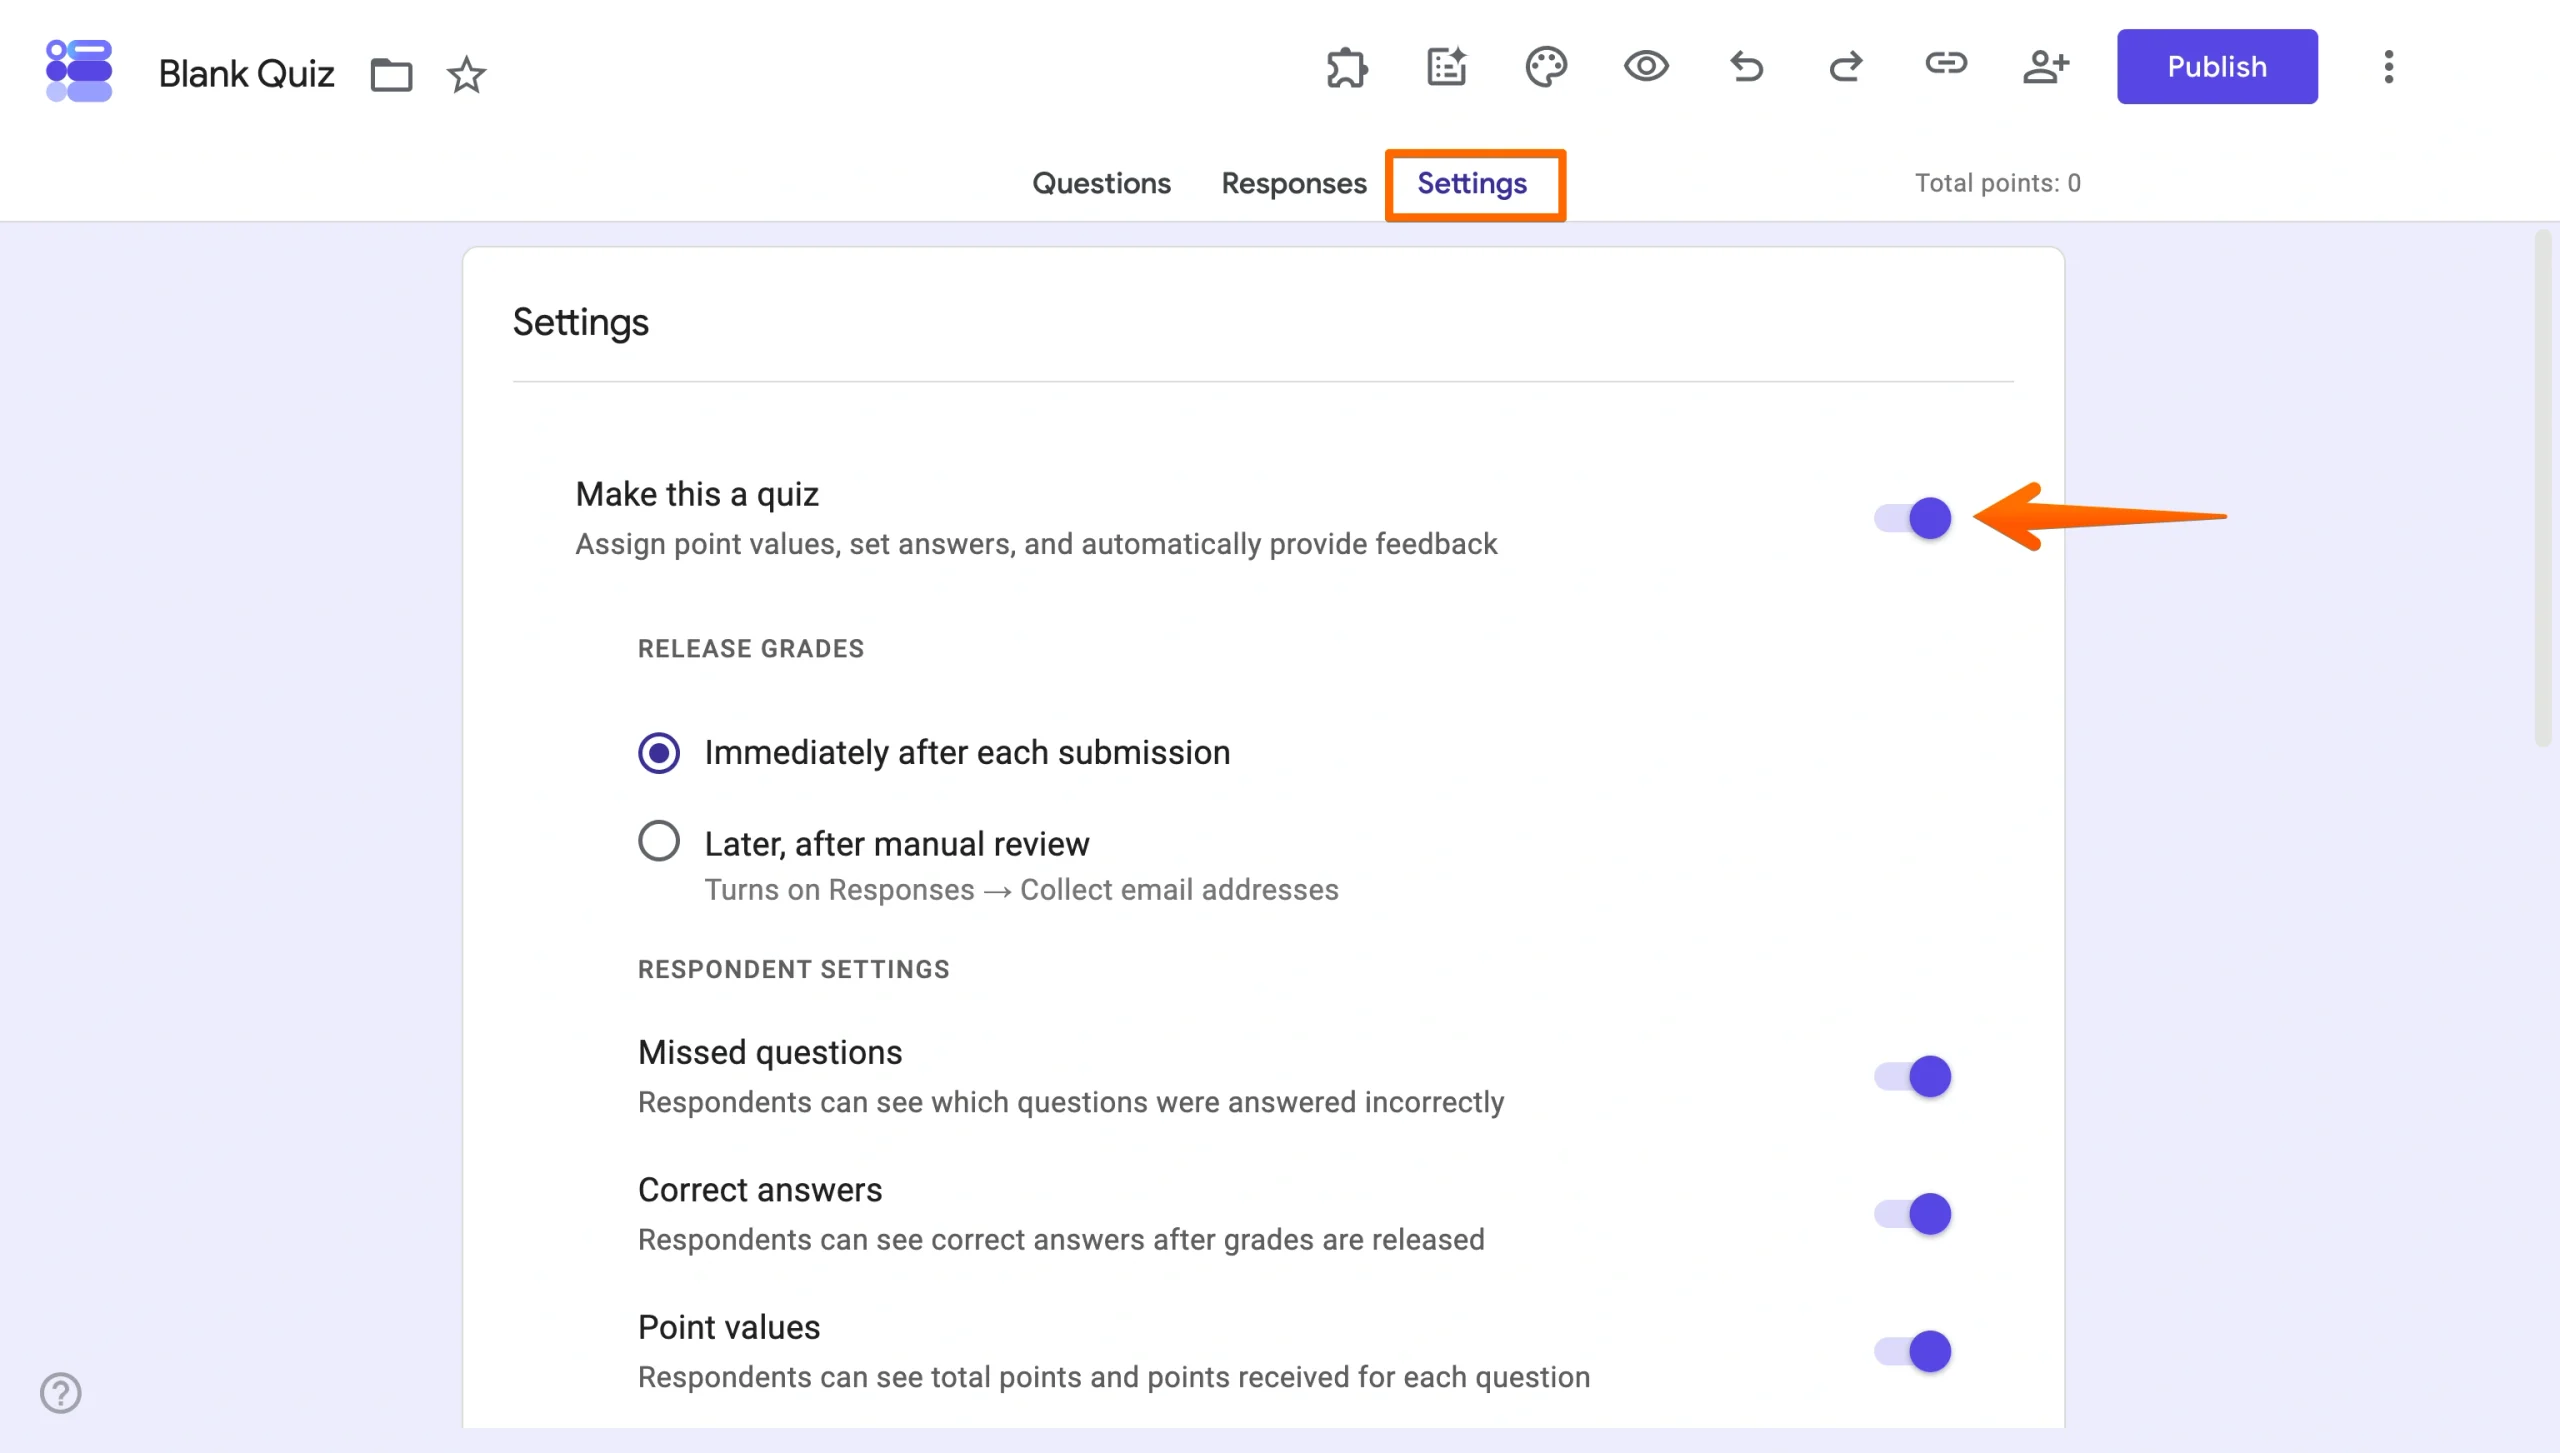Switch to the Responses tab

[1294, 183]
